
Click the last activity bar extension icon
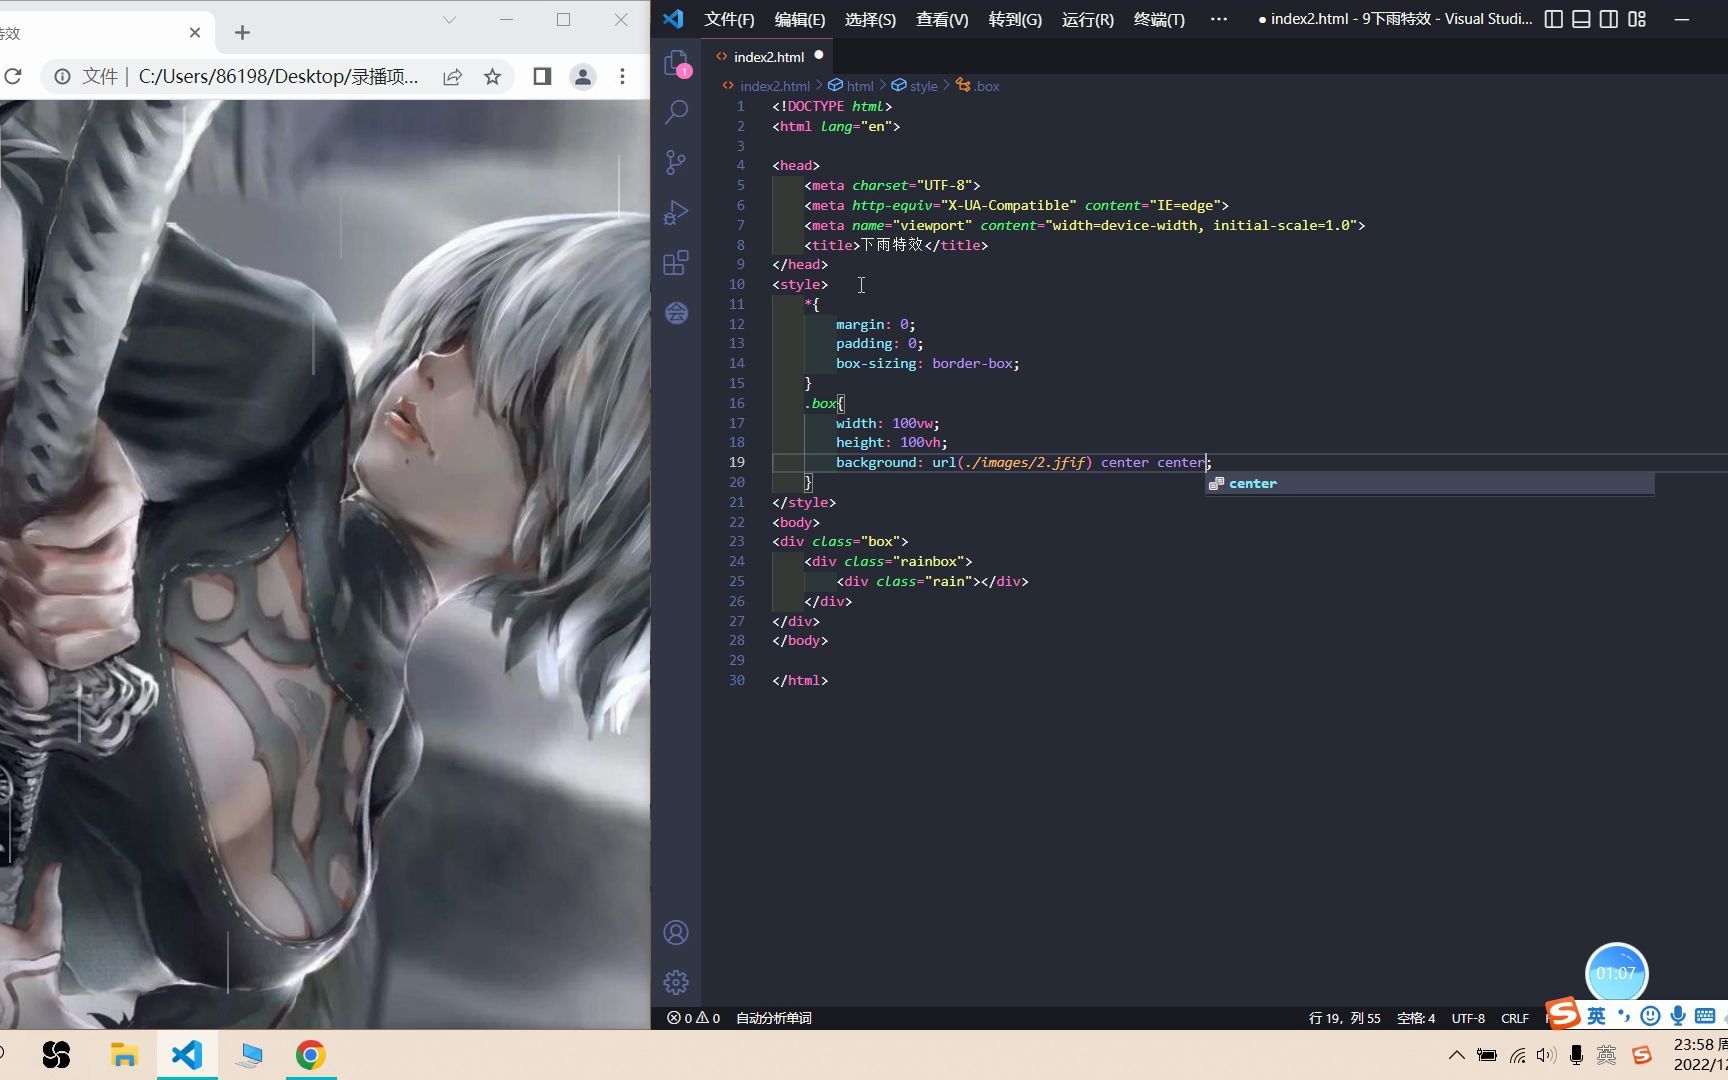pyautogui.click(x=677, y=313)
